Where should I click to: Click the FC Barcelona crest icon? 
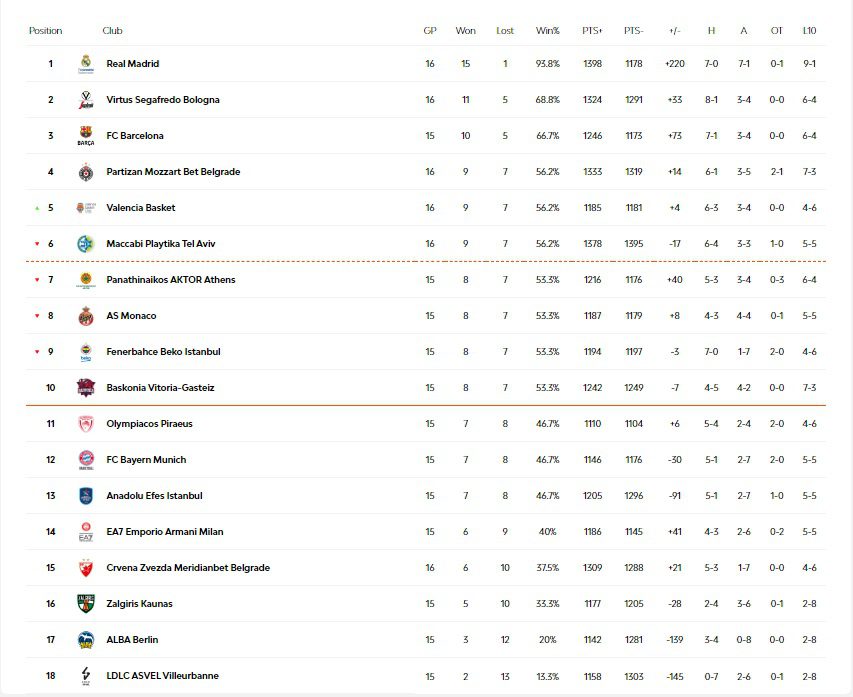tap(86, 136)
